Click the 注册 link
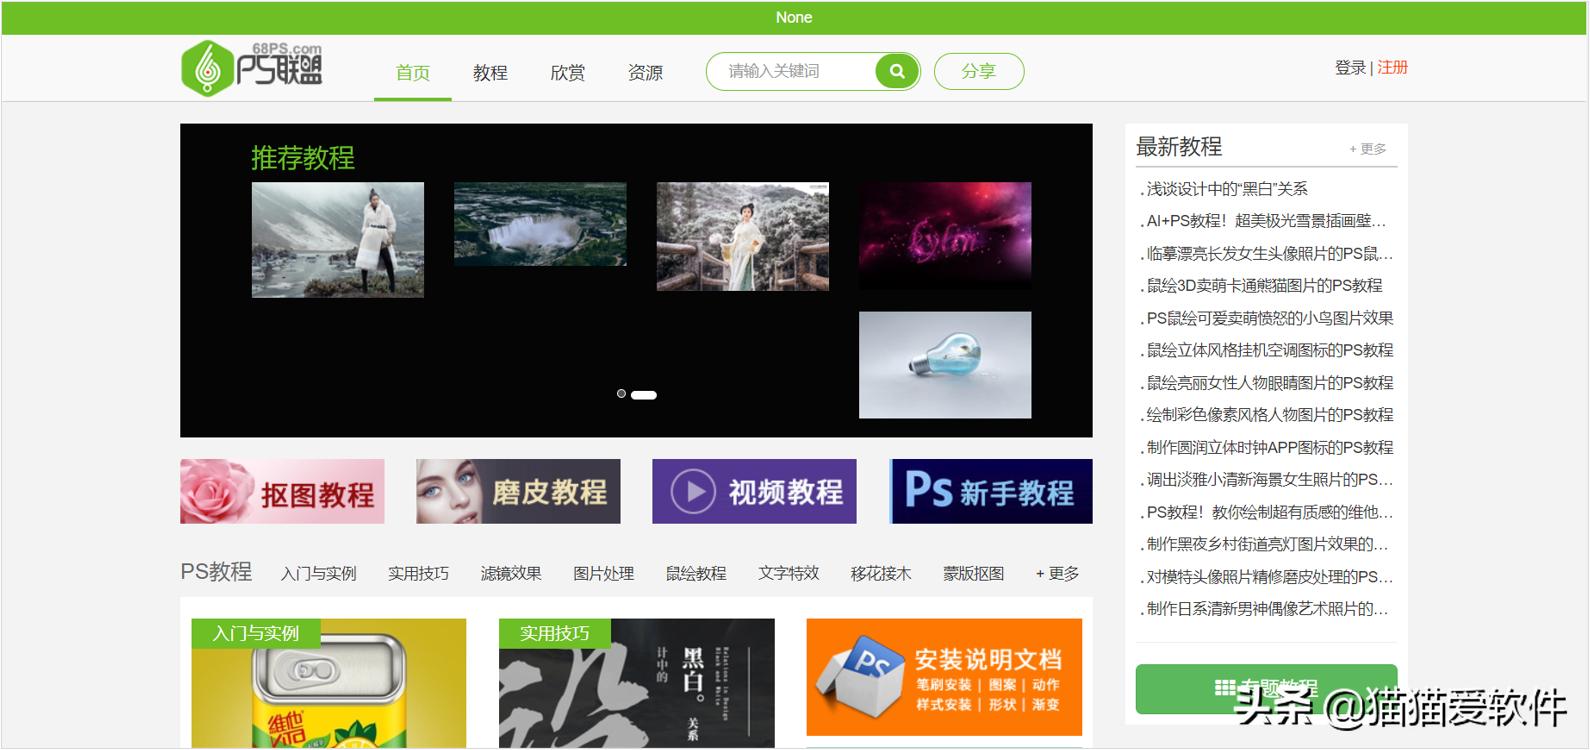The height and width of the screenshot is (750, 1590). pos(1392,67)
